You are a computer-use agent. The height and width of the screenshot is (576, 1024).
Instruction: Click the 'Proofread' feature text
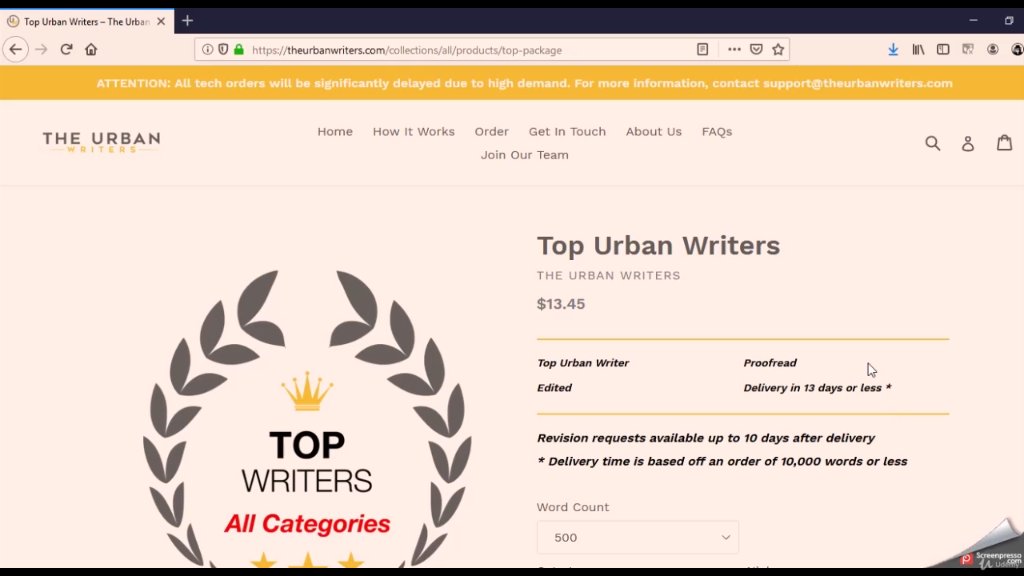click(x=770, y=363)
